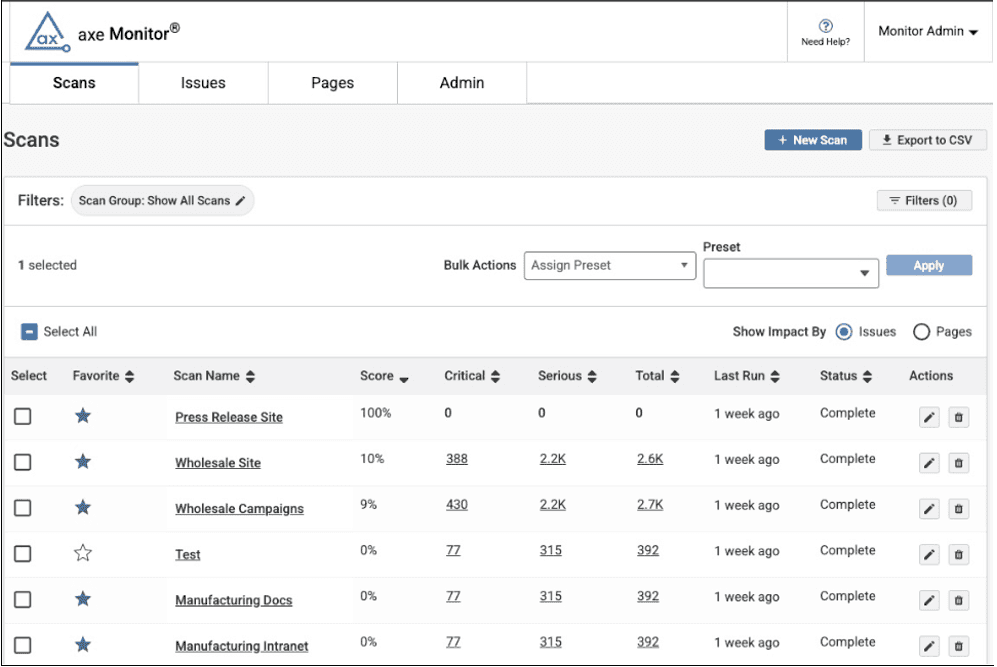Edit the Manufacturing Intranet scan with pencil icon

(929, 647)
